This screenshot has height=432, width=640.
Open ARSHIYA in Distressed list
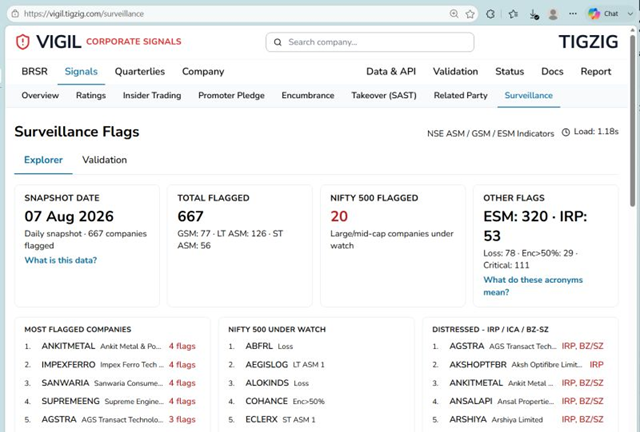pyautogui.click(x=518, y=420)
